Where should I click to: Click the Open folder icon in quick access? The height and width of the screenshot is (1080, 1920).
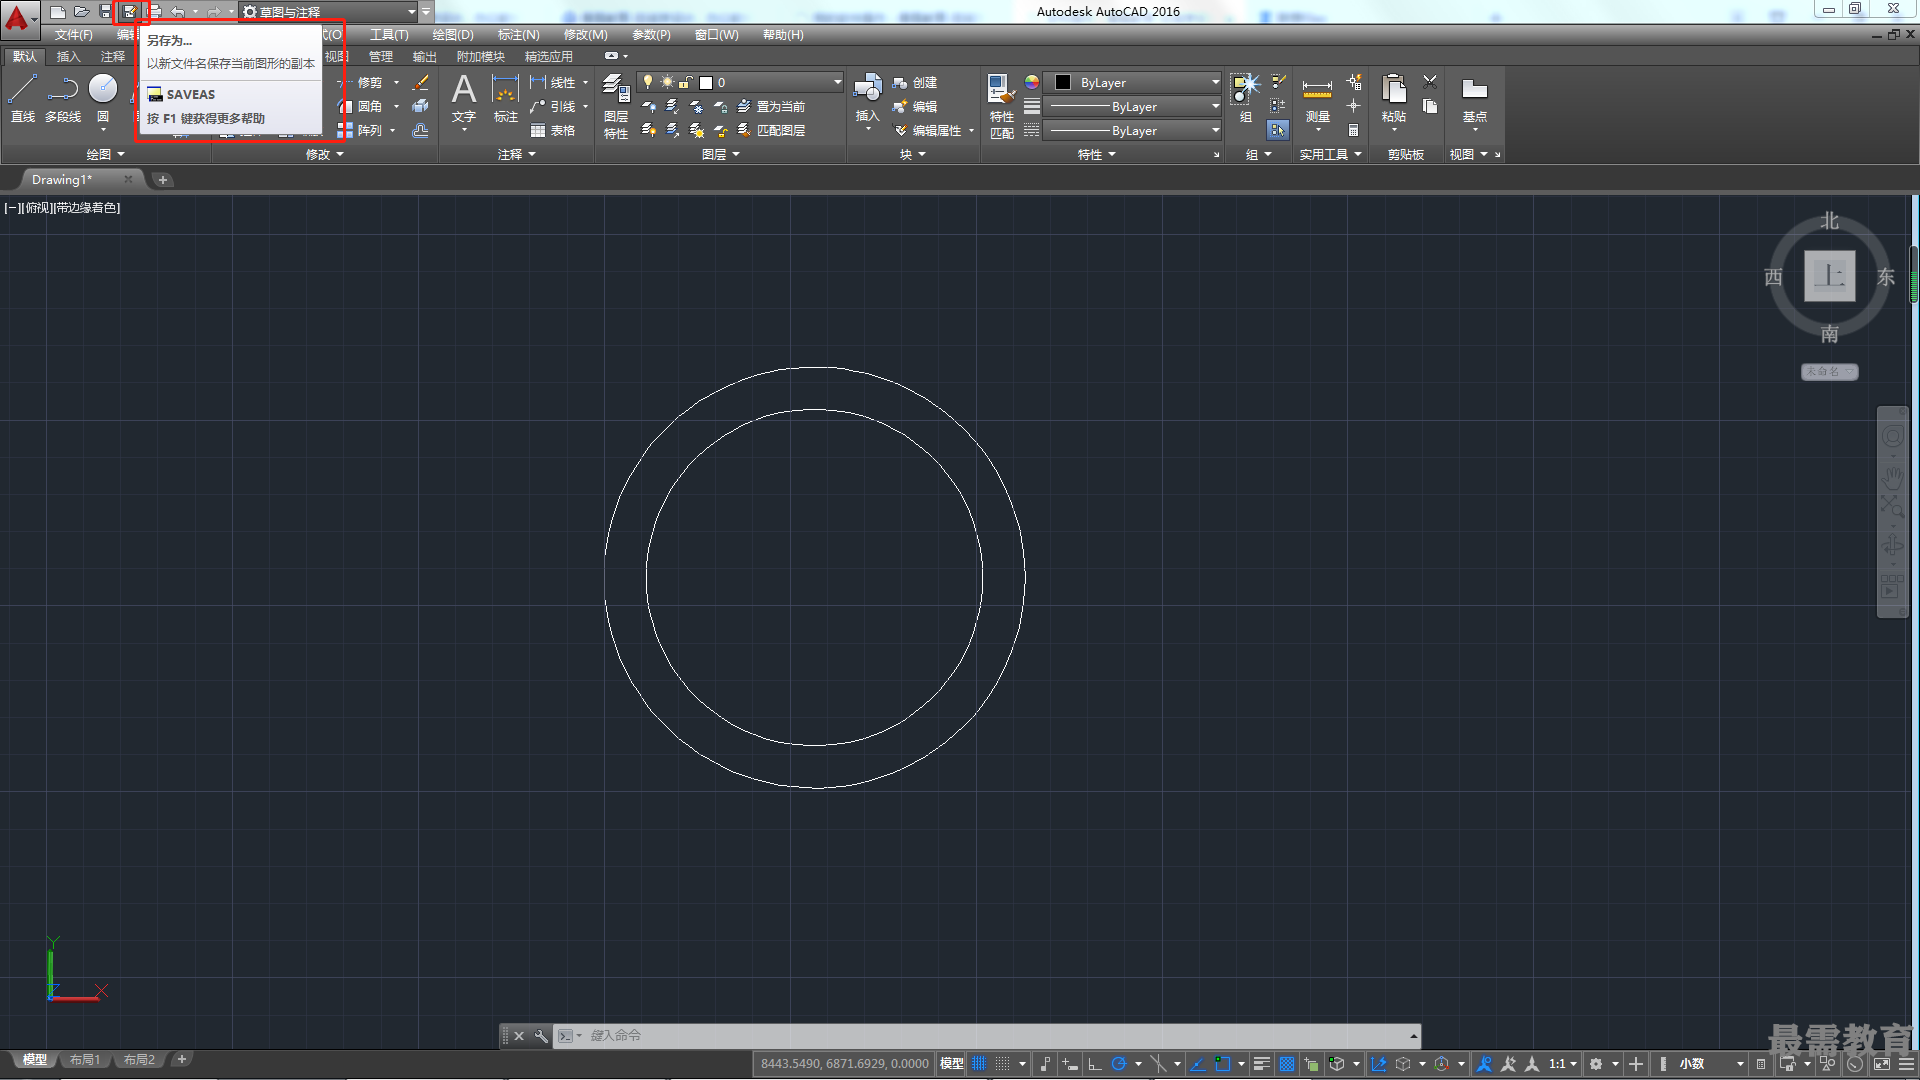click(x=82, y=12)
